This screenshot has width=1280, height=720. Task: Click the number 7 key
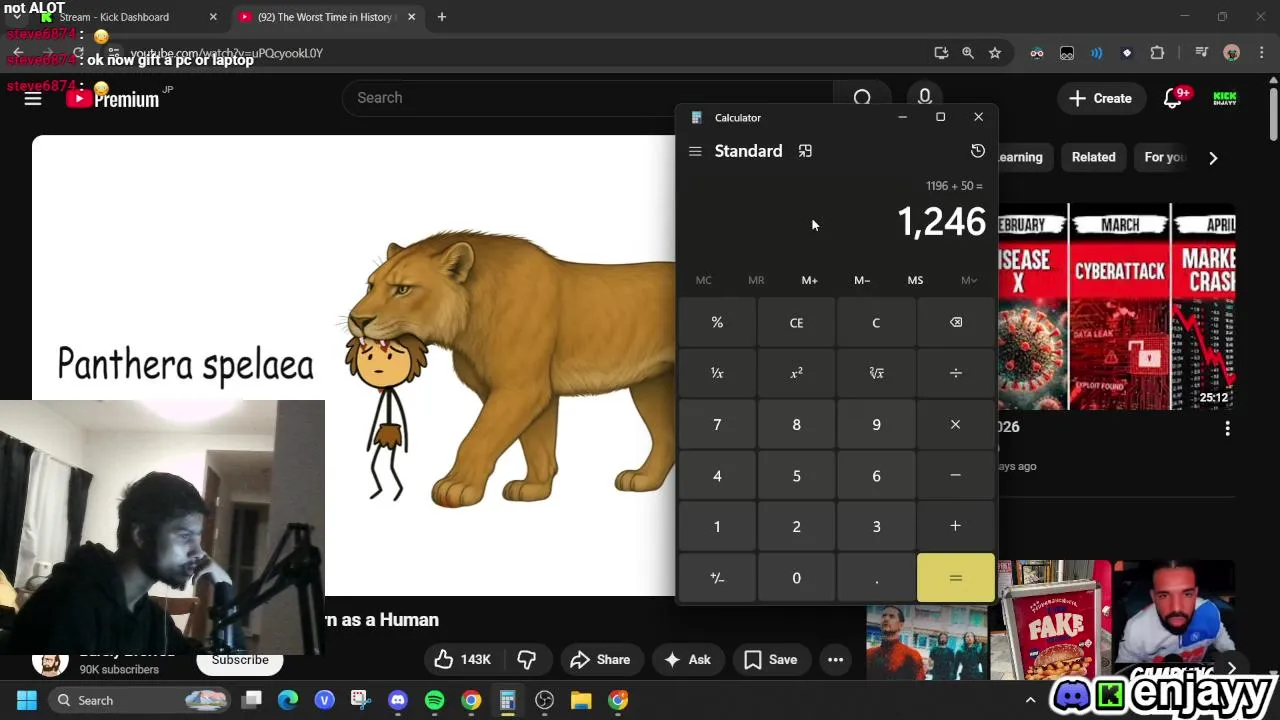(717, 425)
